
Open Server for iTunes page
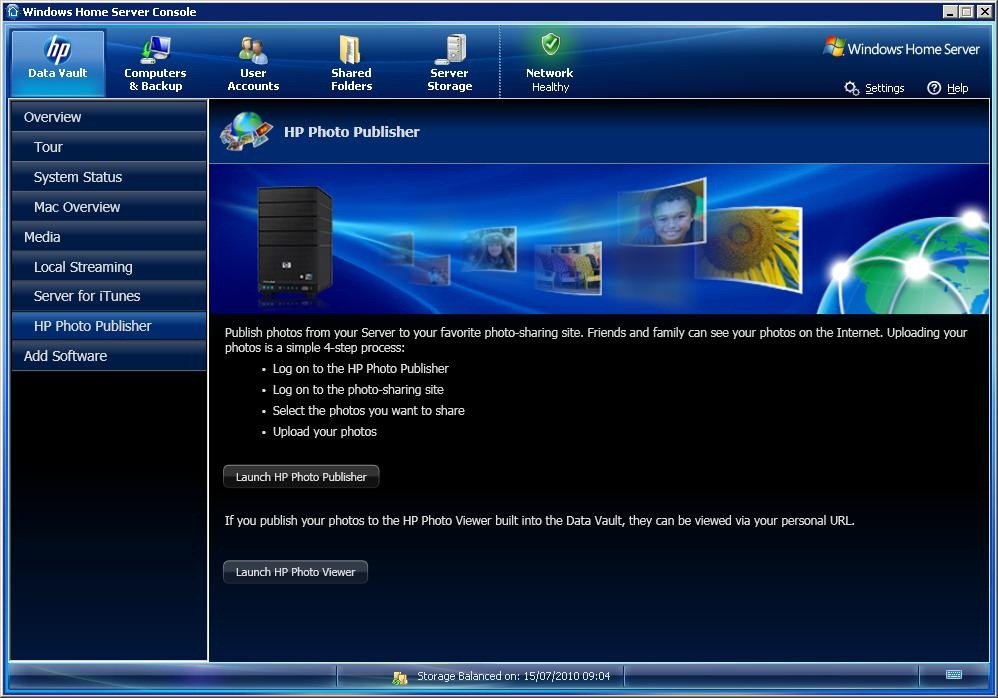(x=109, y=296)
